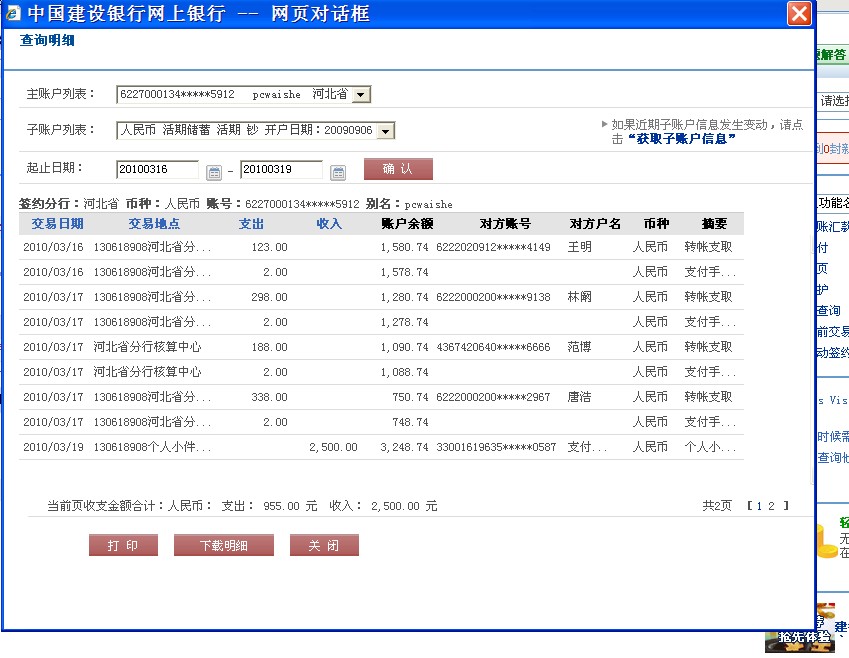Viewport: 849px width, 658px height.
Task: Open the start date calendar picker icon
Action: [214, 171]
